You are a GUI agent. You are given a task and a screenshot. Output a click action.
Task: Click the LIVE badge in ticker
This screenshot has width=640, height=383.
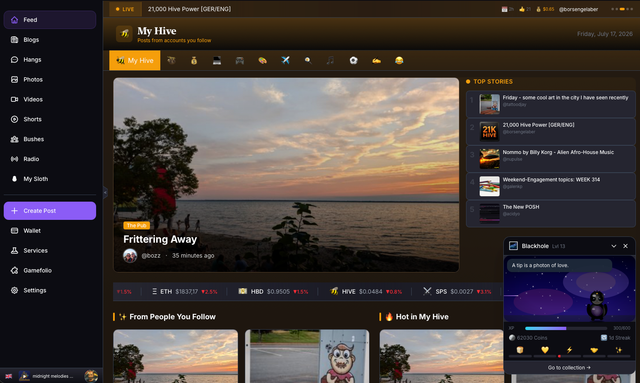[125, 9]
